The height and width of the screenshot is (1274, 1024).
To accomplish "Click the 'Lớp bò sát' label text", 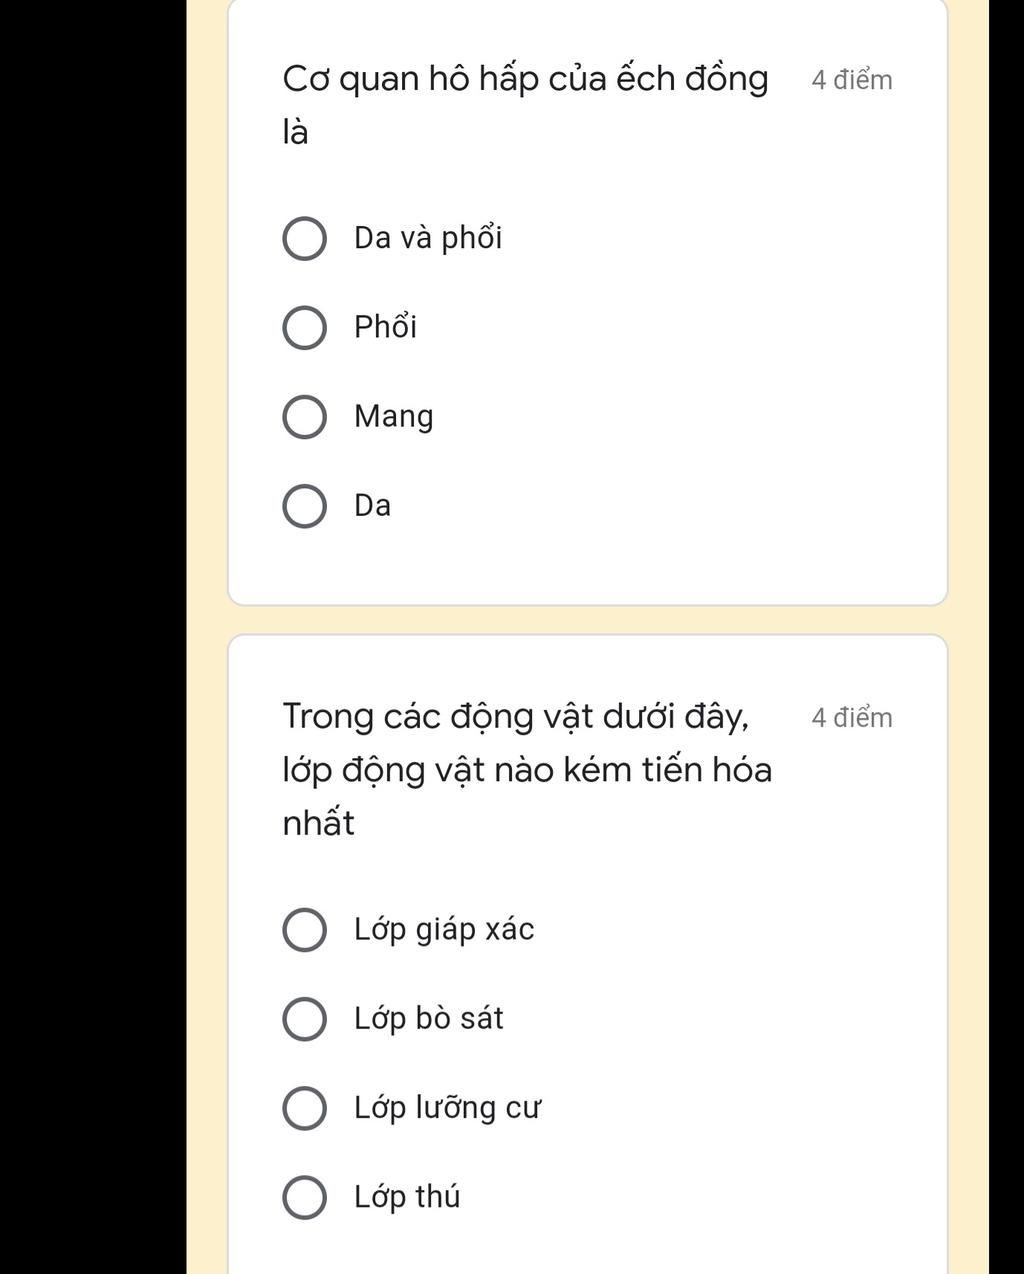I will tap(428, 1019).
